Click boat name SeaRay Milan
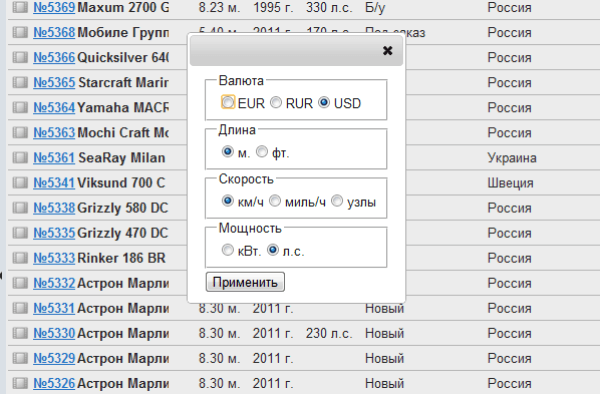The width and height of the screenshot is (600, 394). [x=122, y=158]
